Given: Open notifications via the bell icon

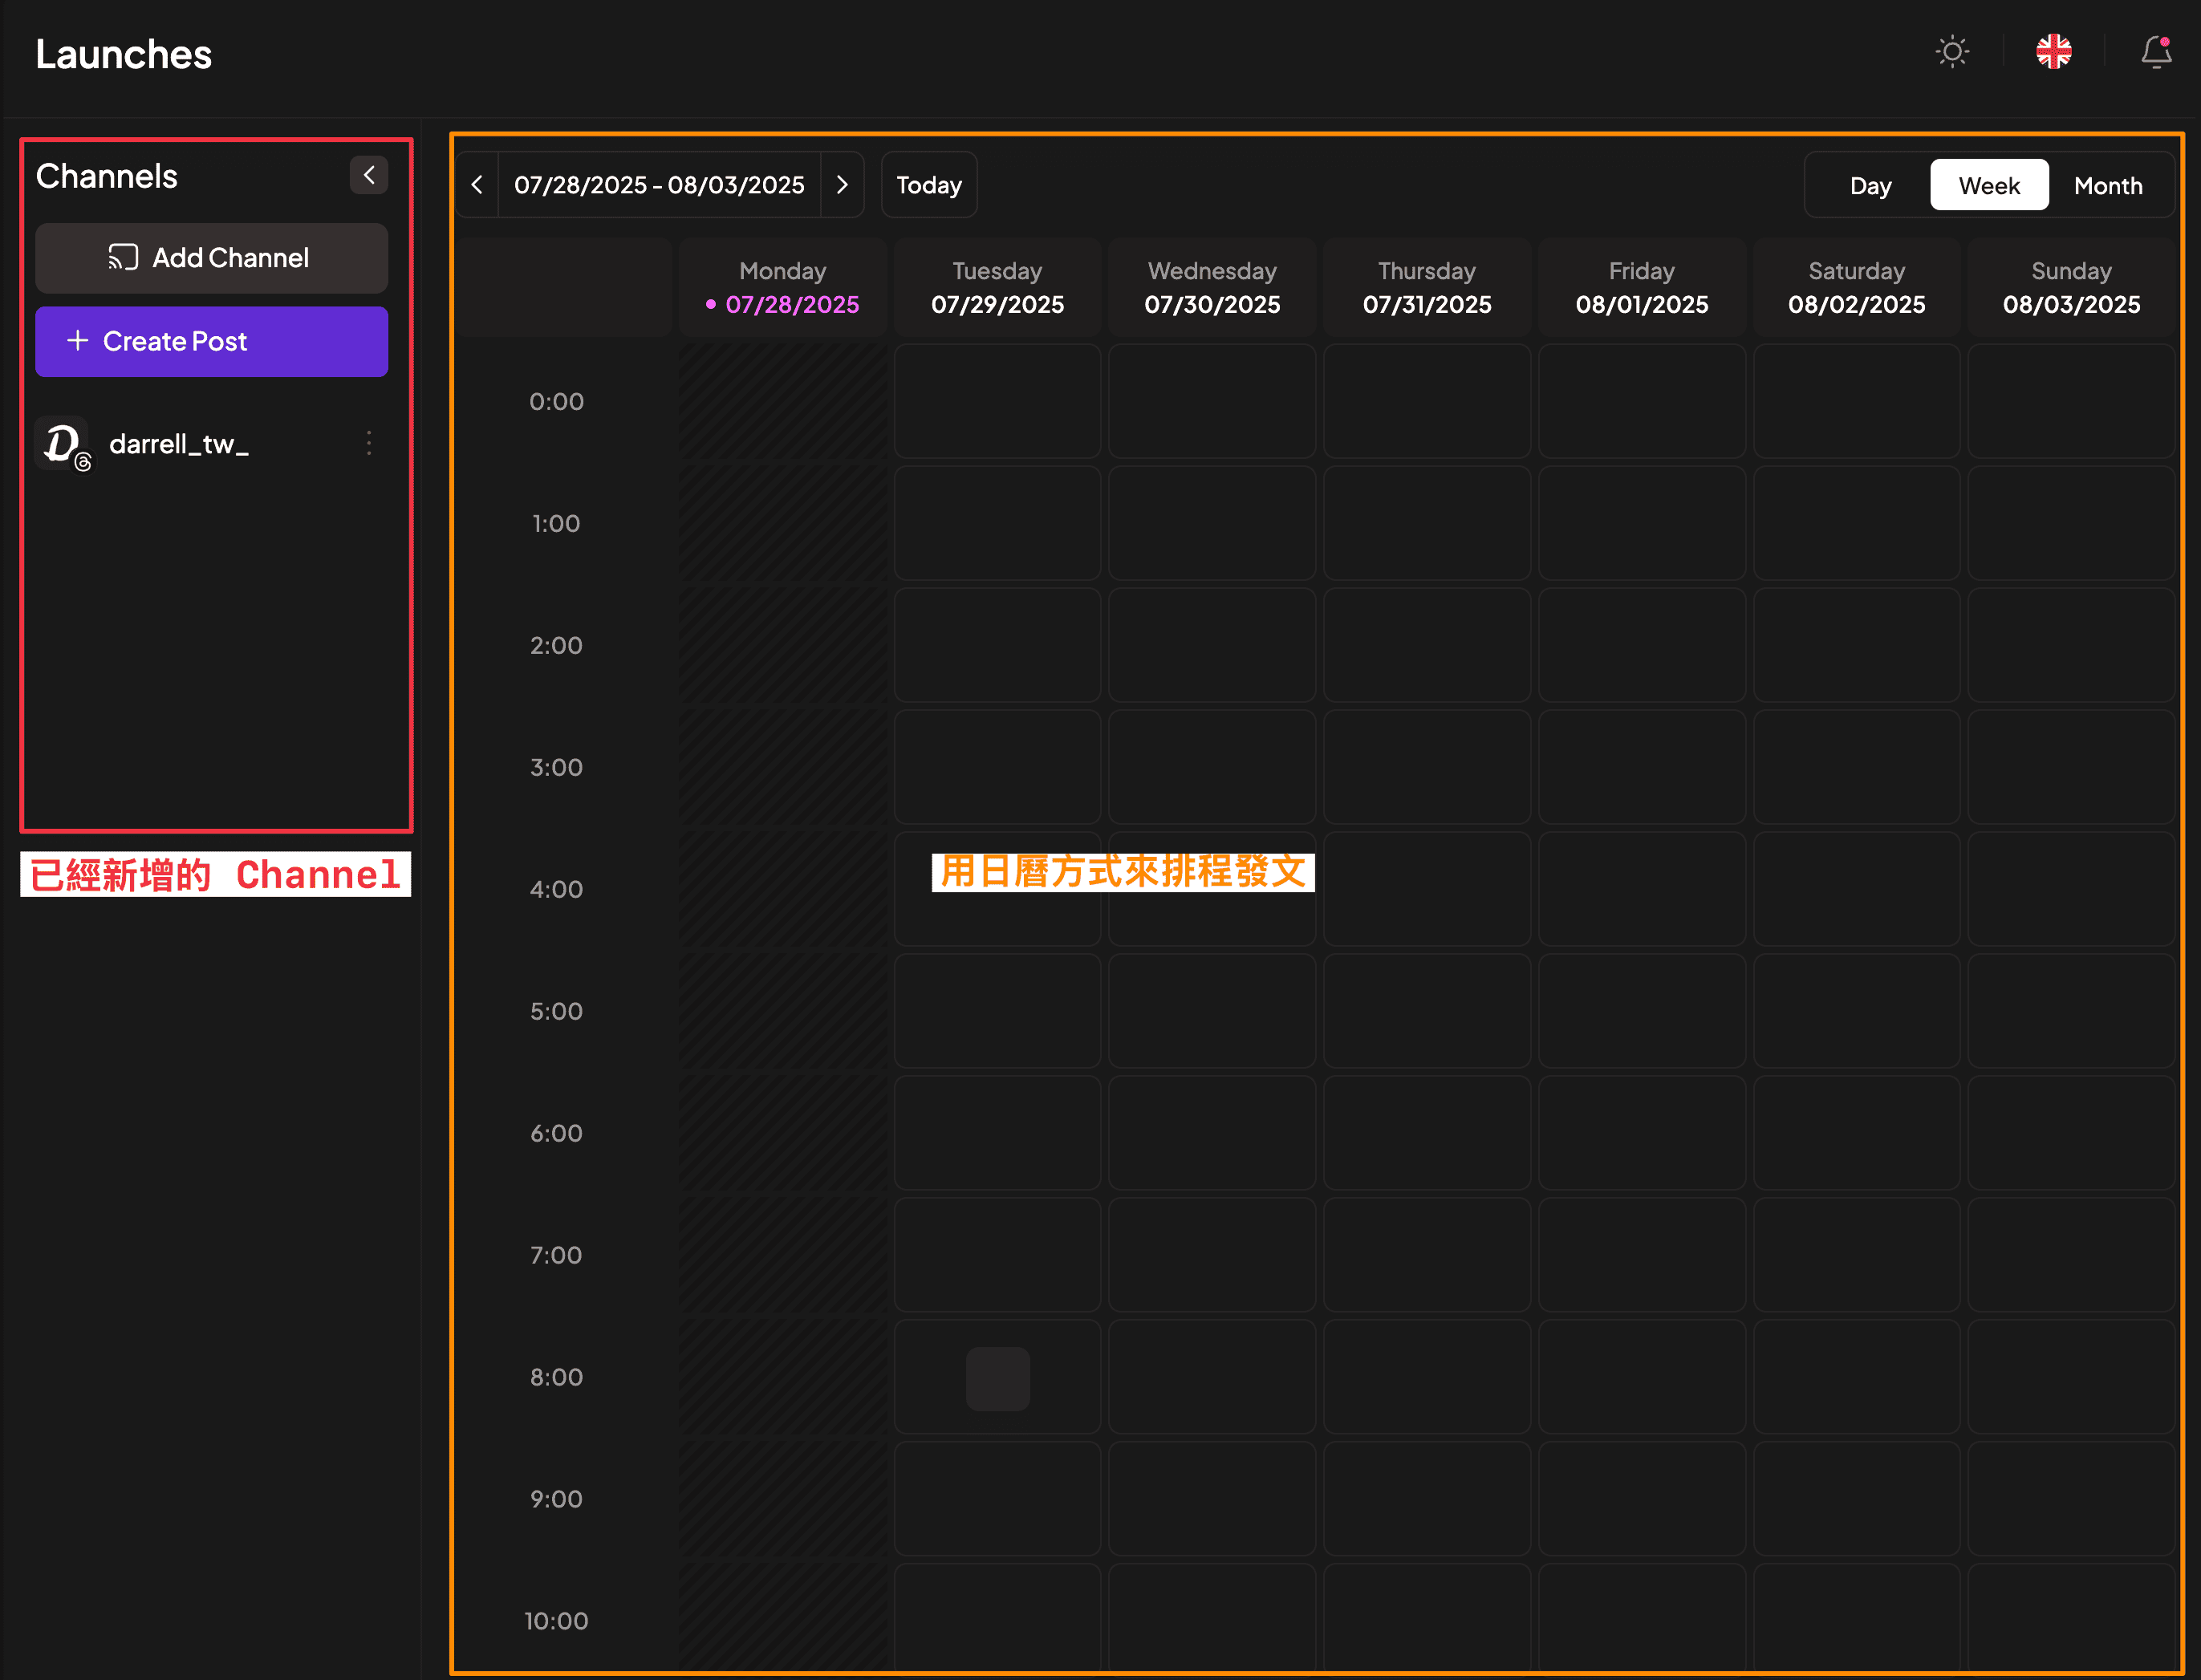Looking at the screenshot, I should 2155,52.
